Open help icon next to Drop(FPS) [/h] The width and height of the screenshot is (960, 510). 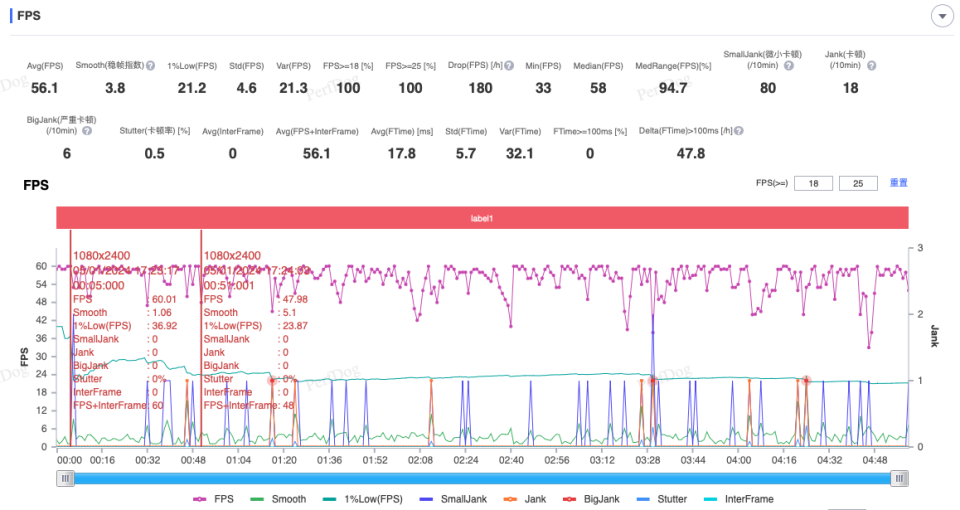509,66
